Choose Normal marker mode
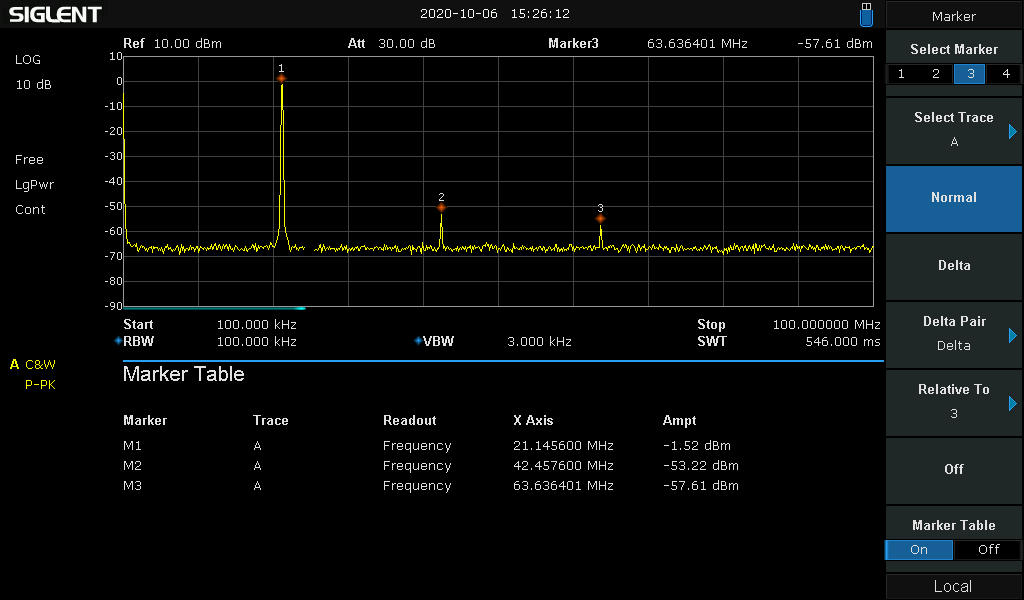This screenshot has height=600, width=1024. pyautogui.click(x=953, y=198)
